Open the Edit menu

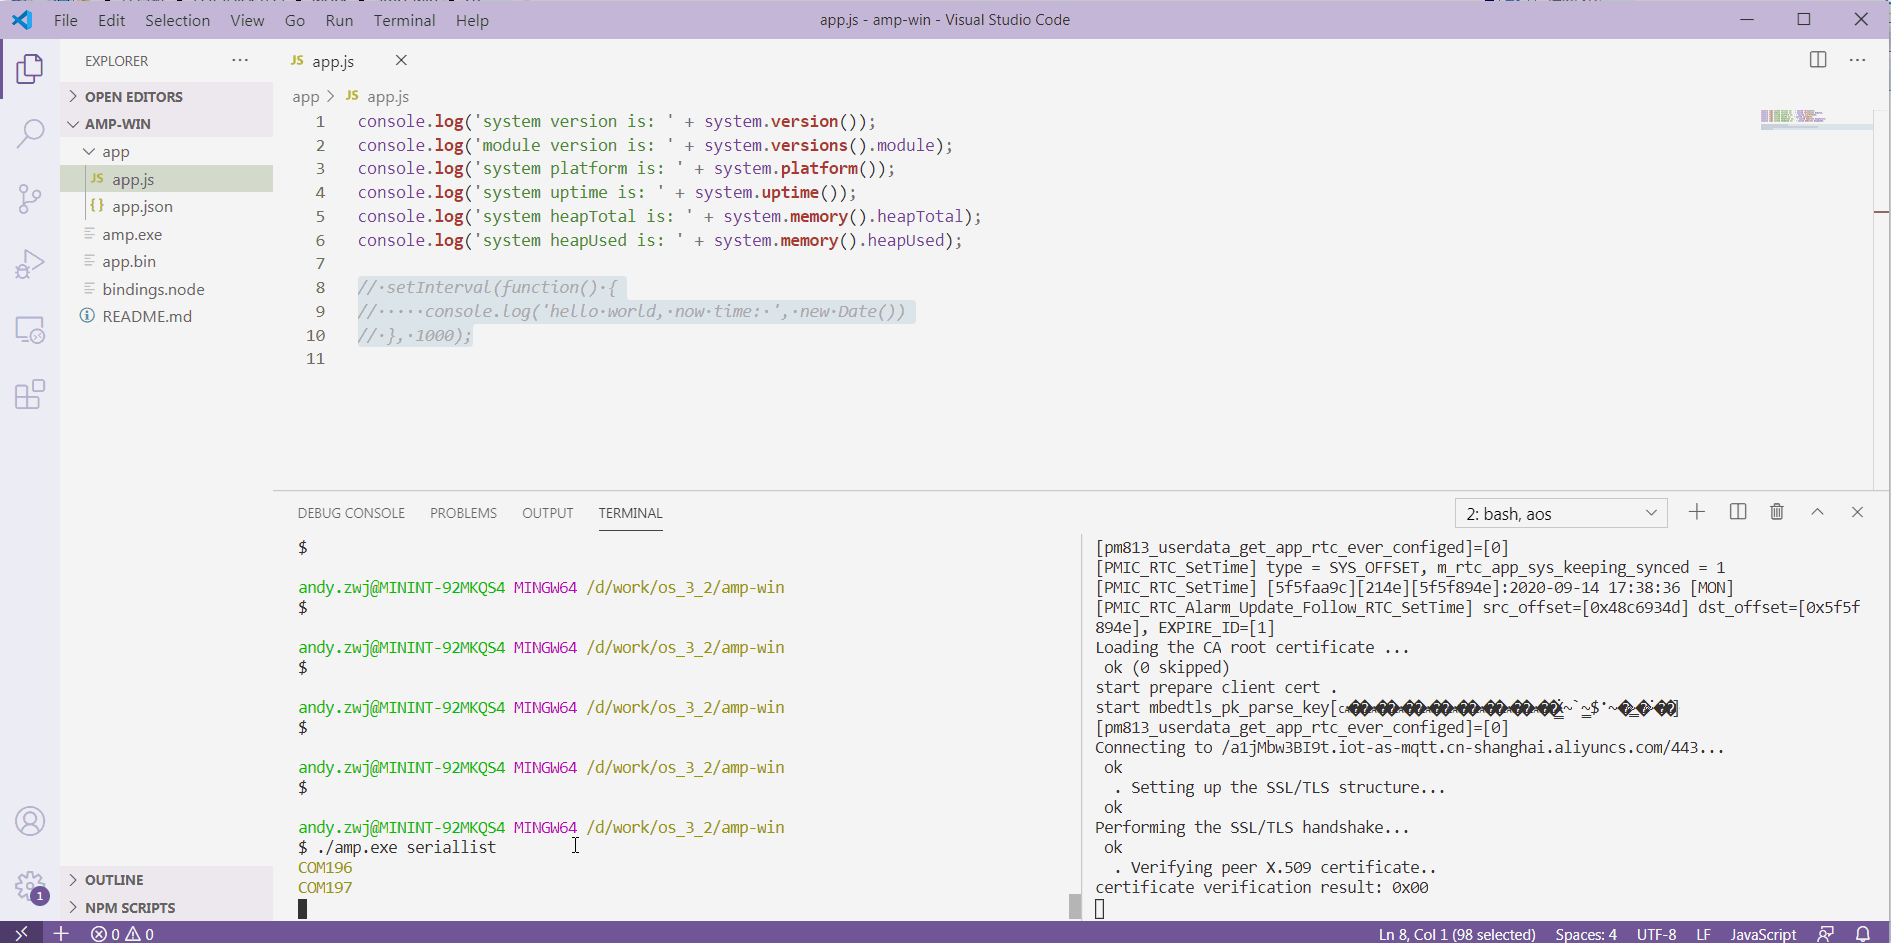click(x=111, y=20)
